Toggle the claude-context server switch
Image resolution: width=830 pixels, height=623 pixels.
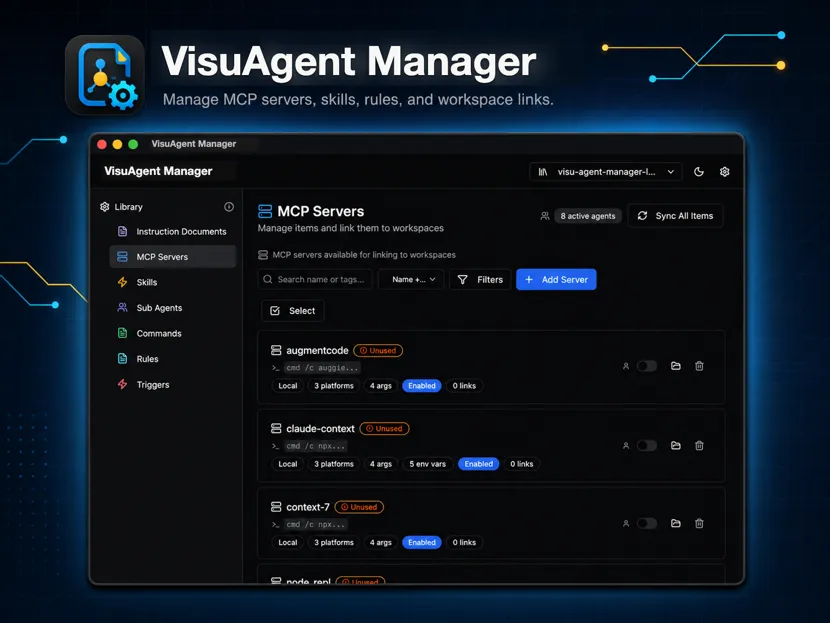click(646, 446)
